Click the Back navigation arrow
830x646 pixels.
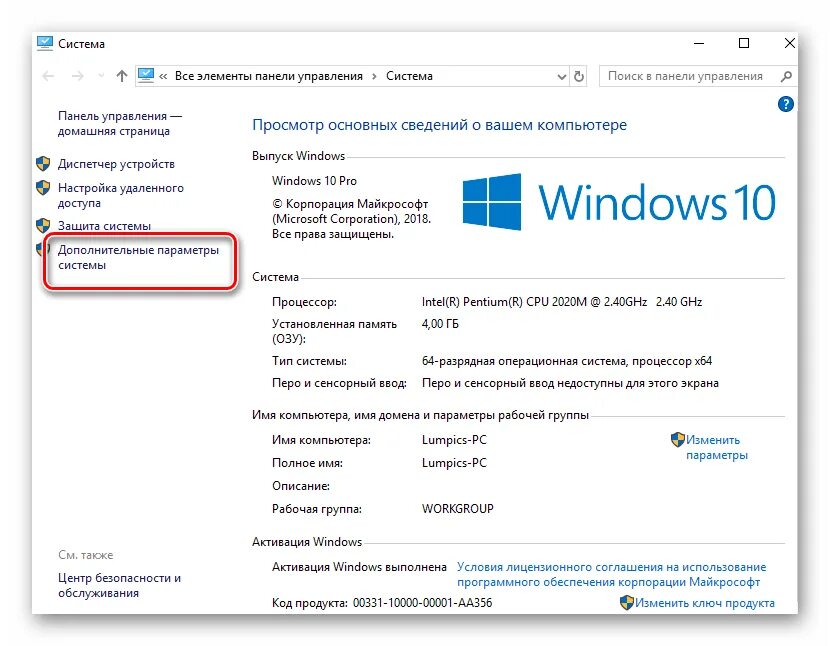(x=48, y=76)
